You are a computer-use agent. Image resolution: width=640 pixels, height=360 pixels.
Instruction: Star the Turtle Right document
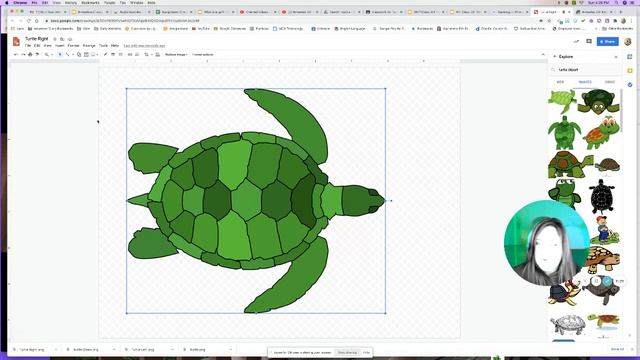click(x=55, y=39)
